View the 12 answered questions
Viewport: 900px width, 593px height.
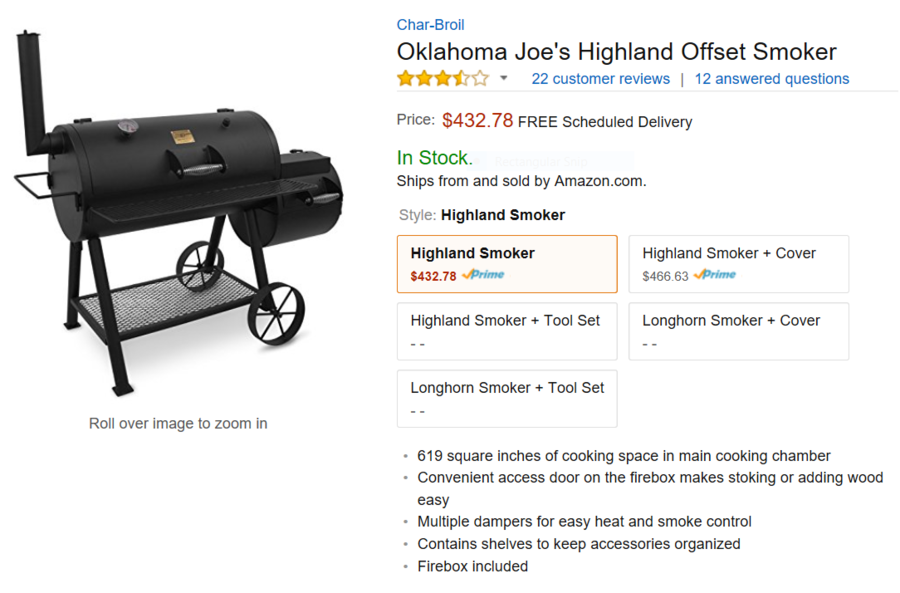point(771,79)
